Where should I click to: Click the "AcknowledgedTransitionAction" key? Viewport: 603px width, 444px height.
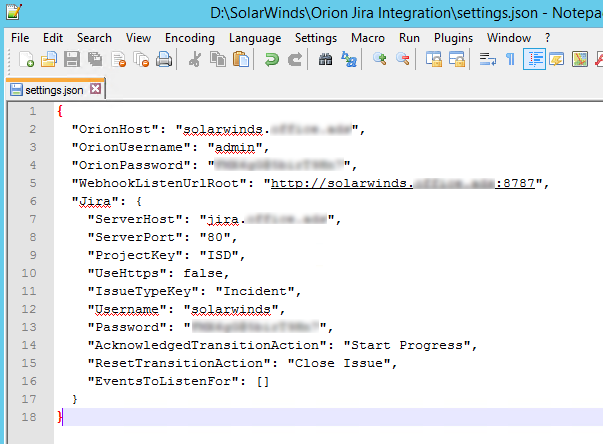(x=207, y=345)
